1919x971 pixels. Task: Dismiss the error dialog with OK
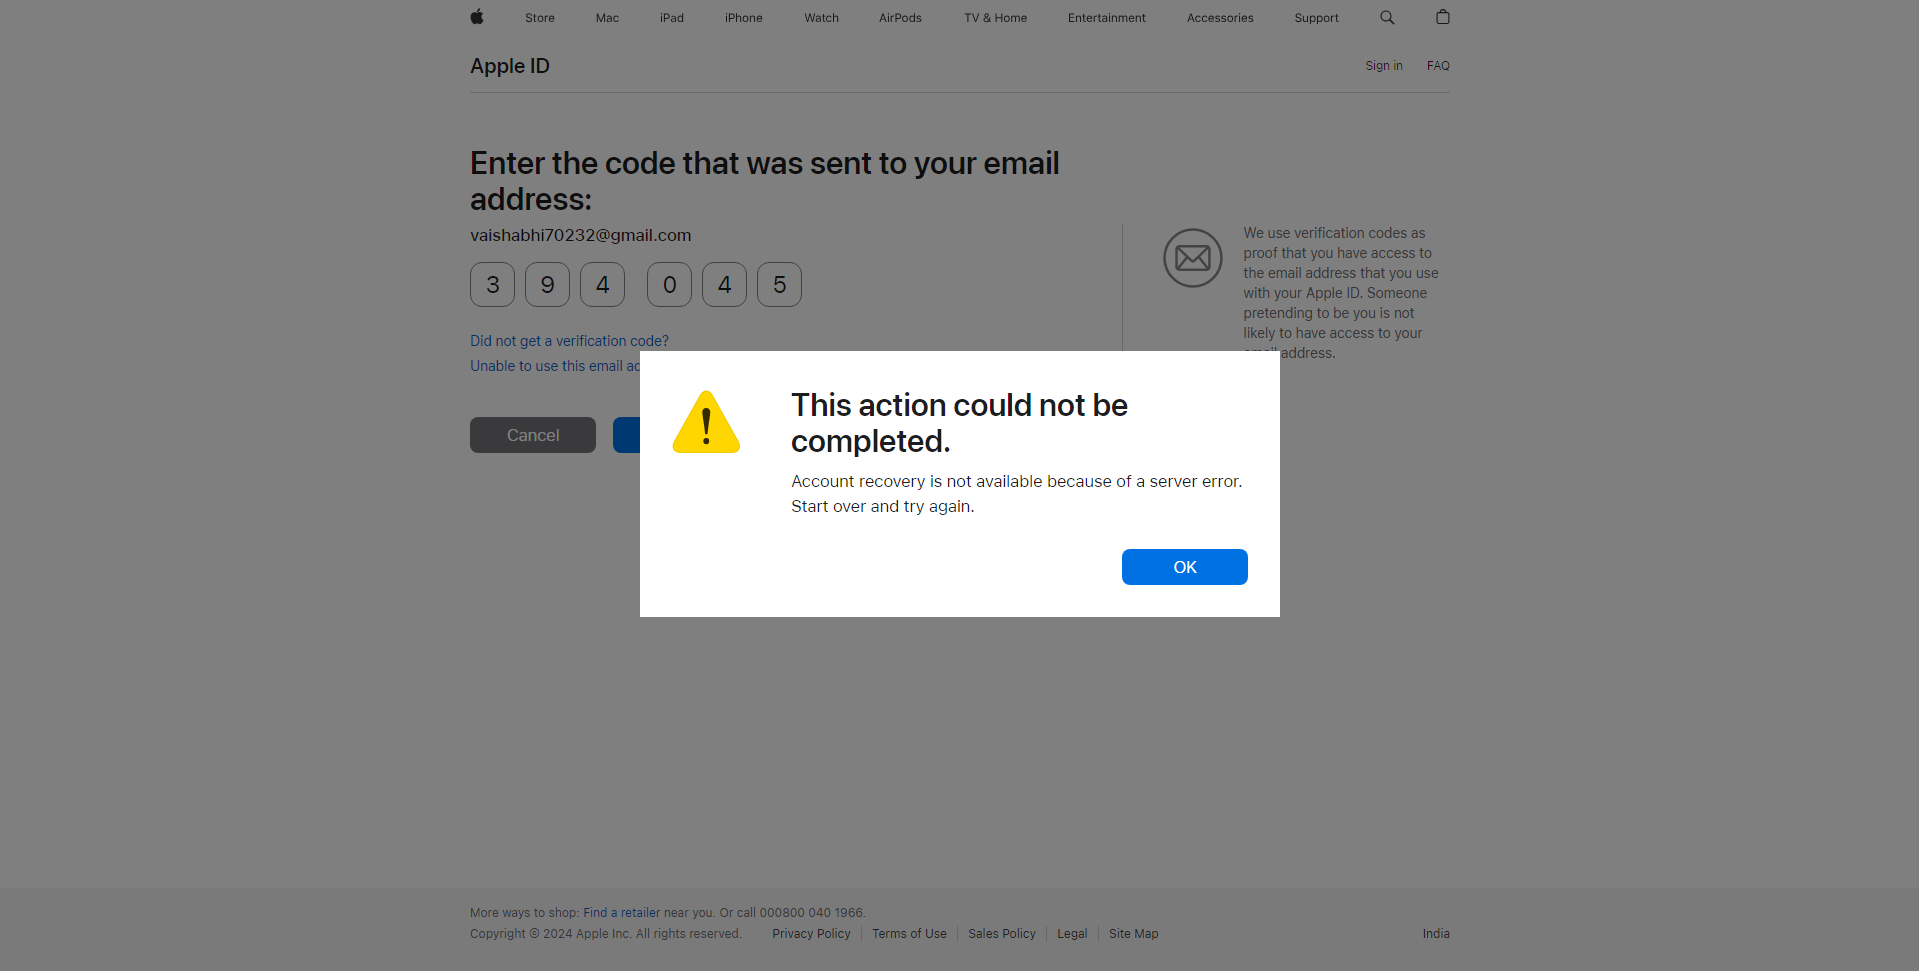[1185, 567]
